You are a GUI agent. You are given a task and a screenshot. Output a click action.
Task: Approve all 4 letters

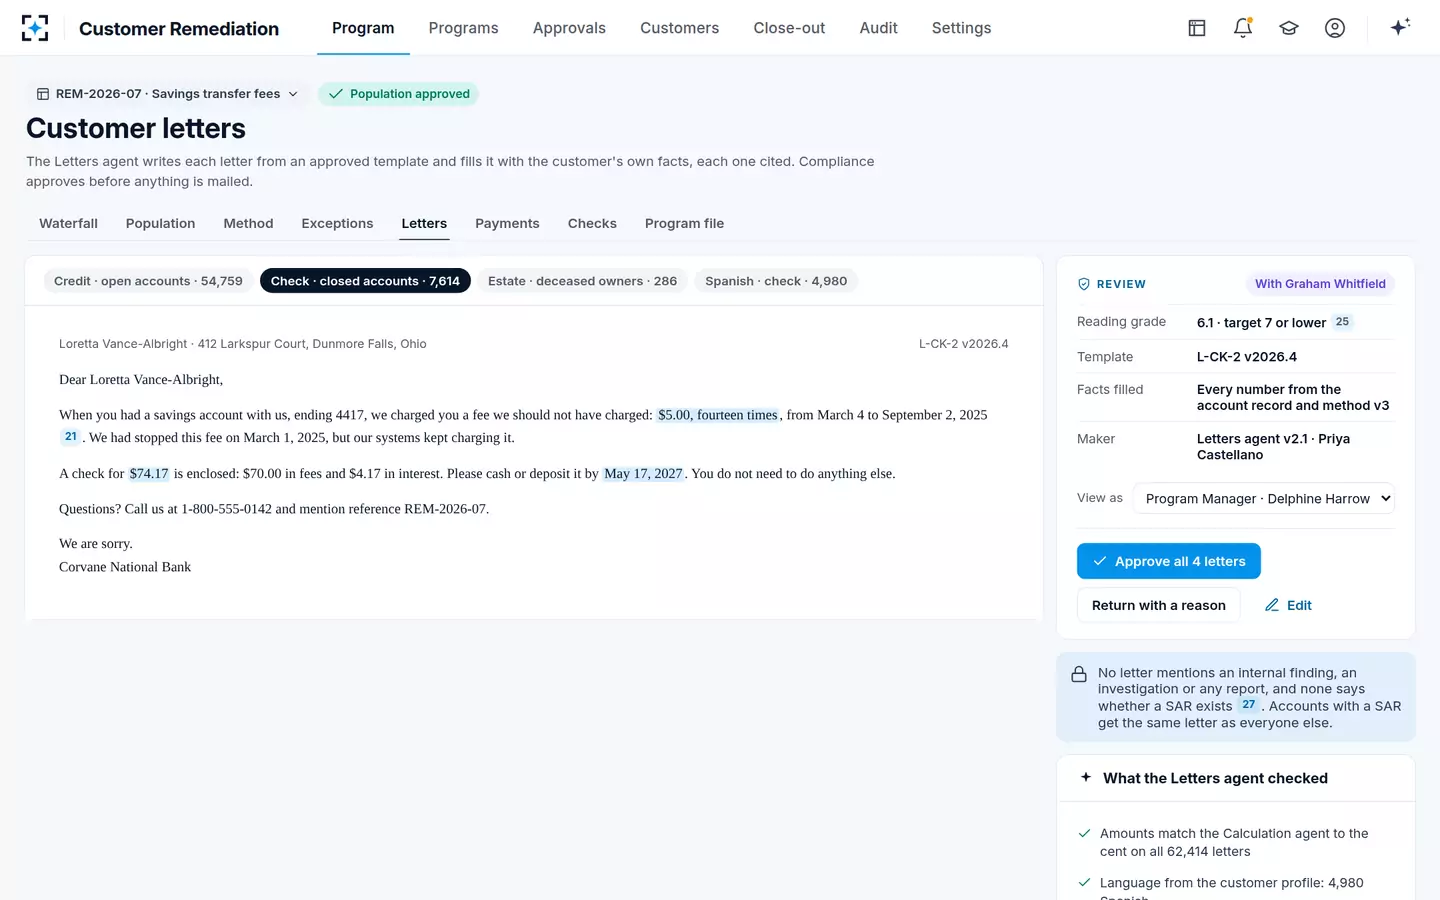(x=1168, y=561)
